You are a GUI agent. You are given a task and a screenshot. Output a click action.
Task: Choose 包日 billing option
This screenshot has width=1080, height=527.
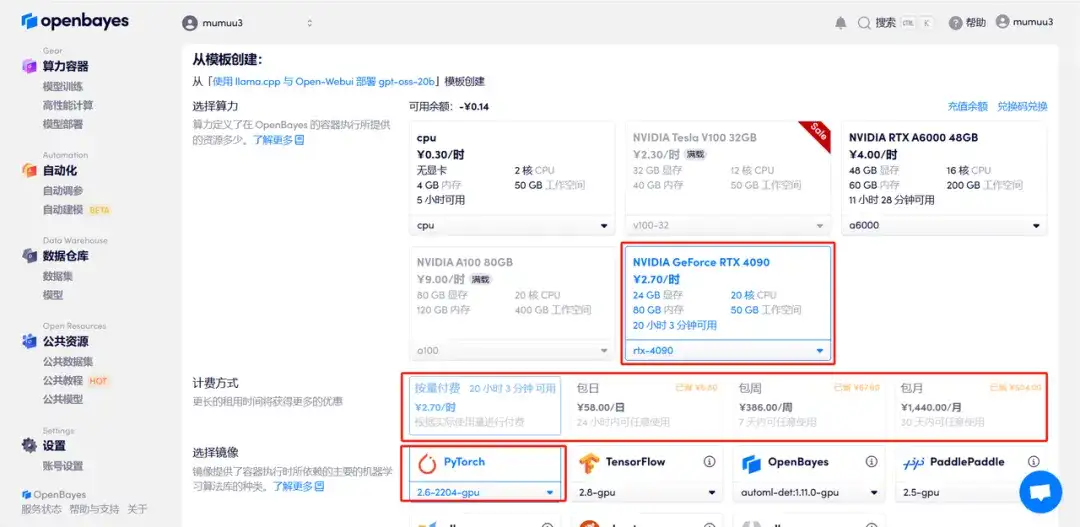tap(647, 406)
